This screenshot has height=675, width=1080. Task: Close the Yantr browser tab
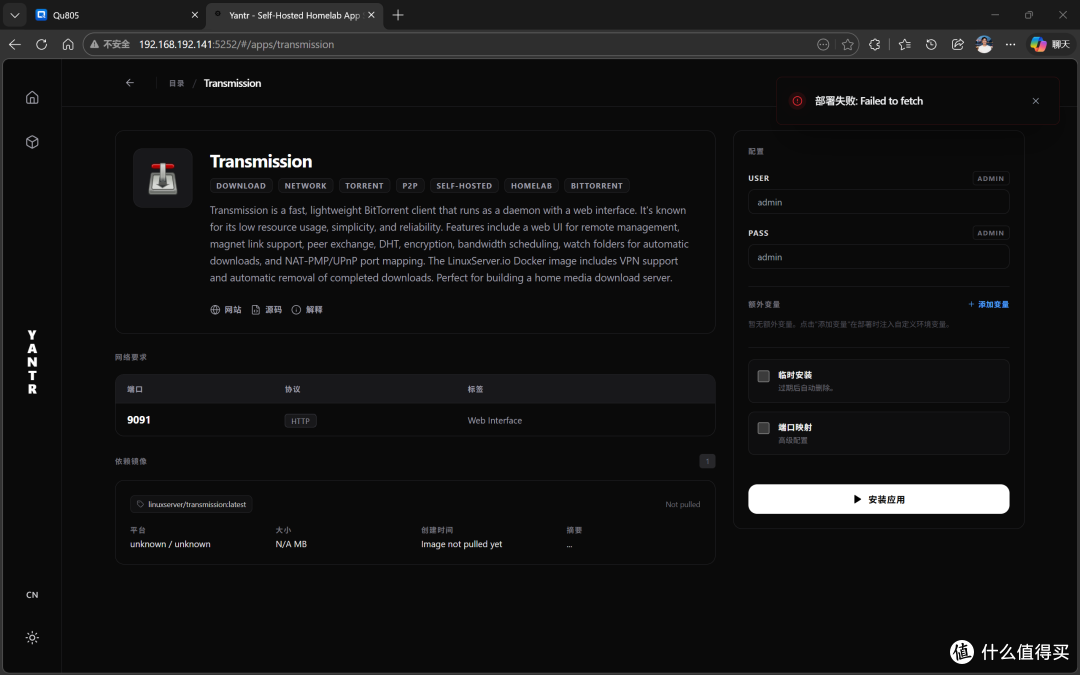tap(371, 15)
